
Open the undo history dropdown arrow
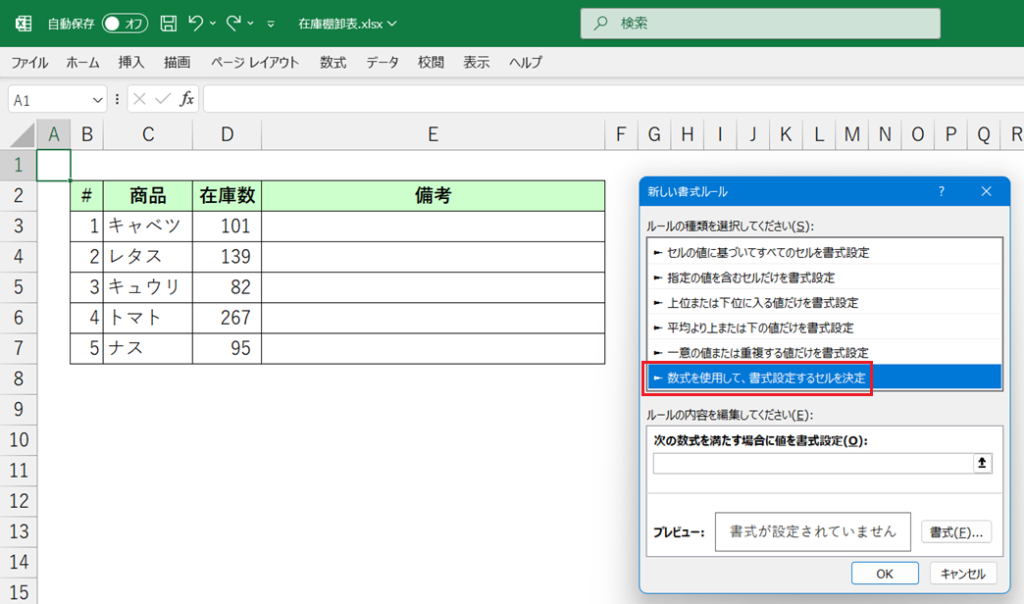(x=213, y=24)
